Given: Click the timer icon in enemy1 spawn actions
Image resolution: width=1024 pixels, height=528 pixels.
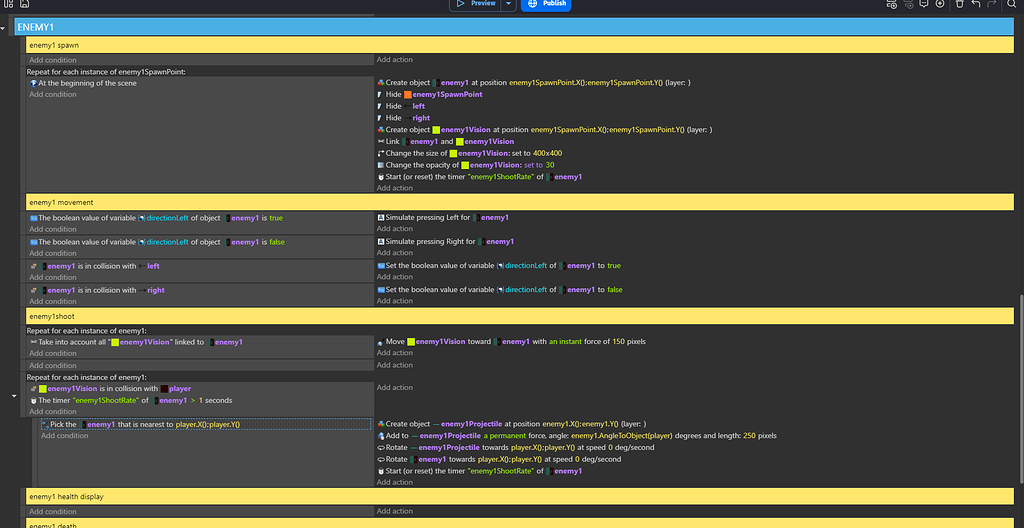Looking at the screenshot, I should [x=381, y=177].
